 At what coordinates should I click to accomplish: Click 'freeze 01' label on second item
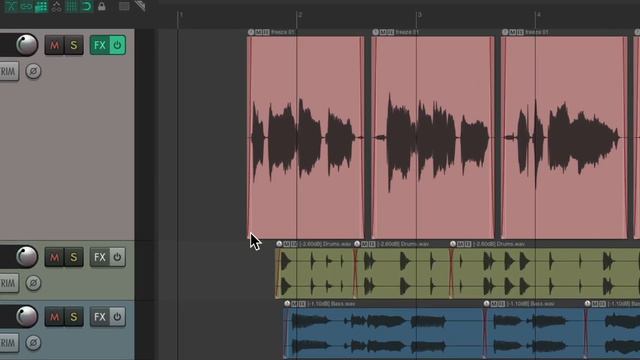tap(407, 32)
